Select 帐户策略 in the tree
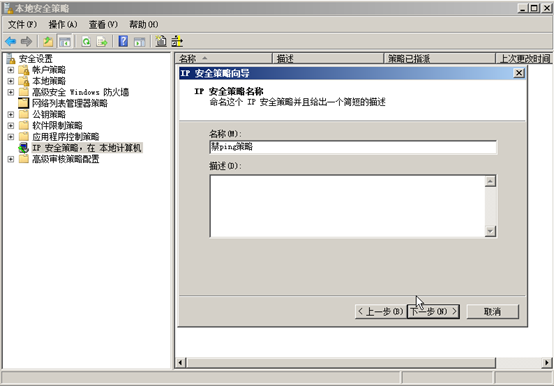The height and width of the screenshot is (386, 554). tap(49, 70)
